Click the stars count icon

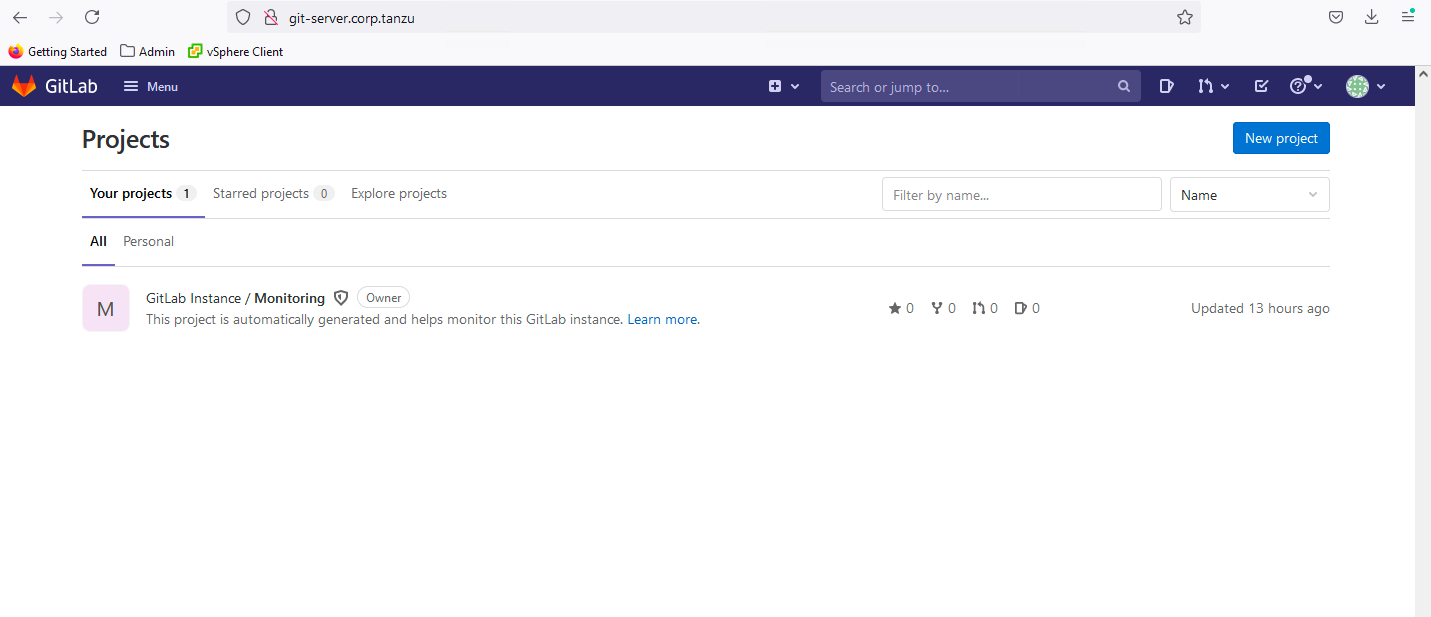coord(901,308)
